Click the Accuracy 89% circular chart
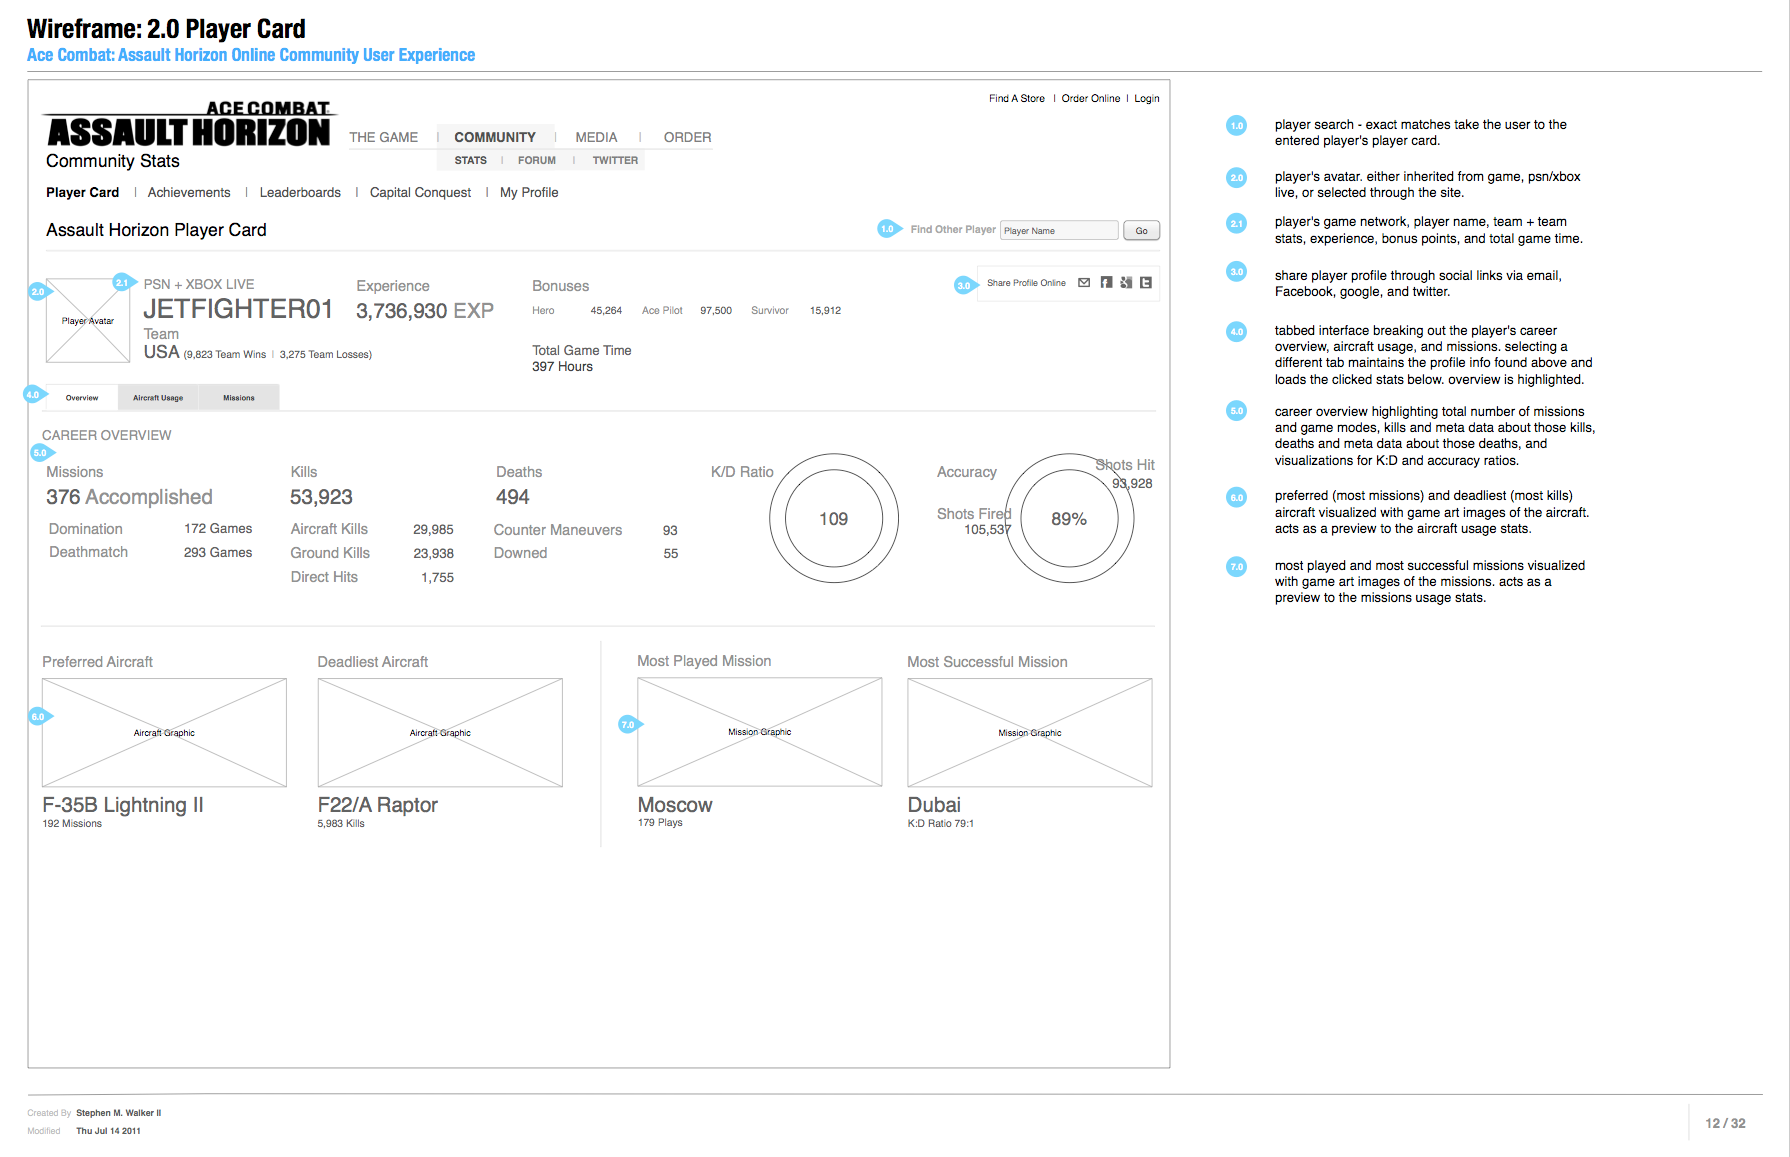Viewport: 1790px width, 1157px height. [1069, 519]
